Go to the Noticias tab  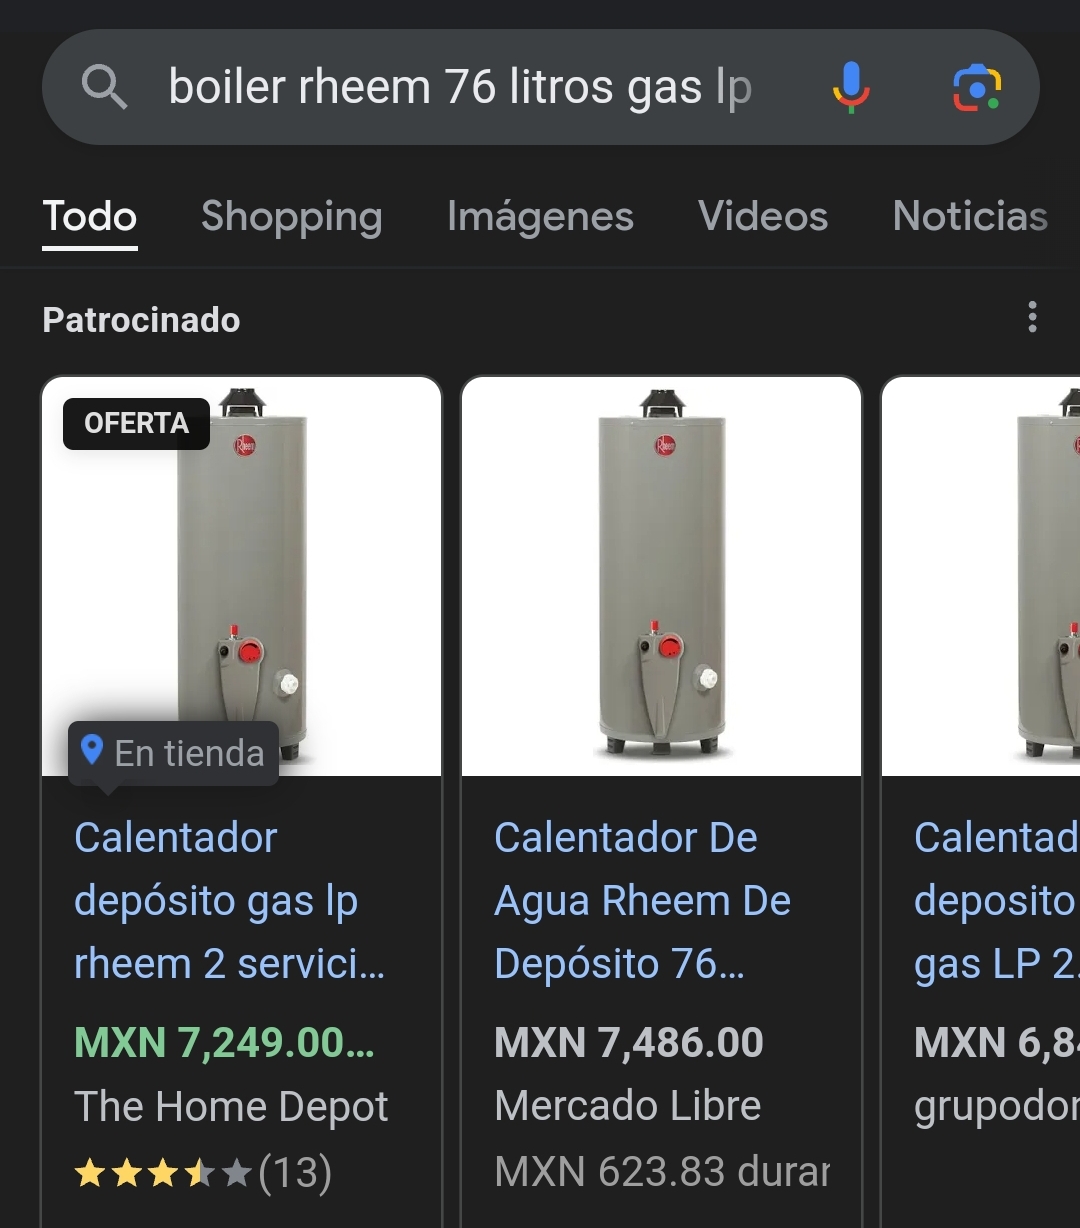click(970, 216)
